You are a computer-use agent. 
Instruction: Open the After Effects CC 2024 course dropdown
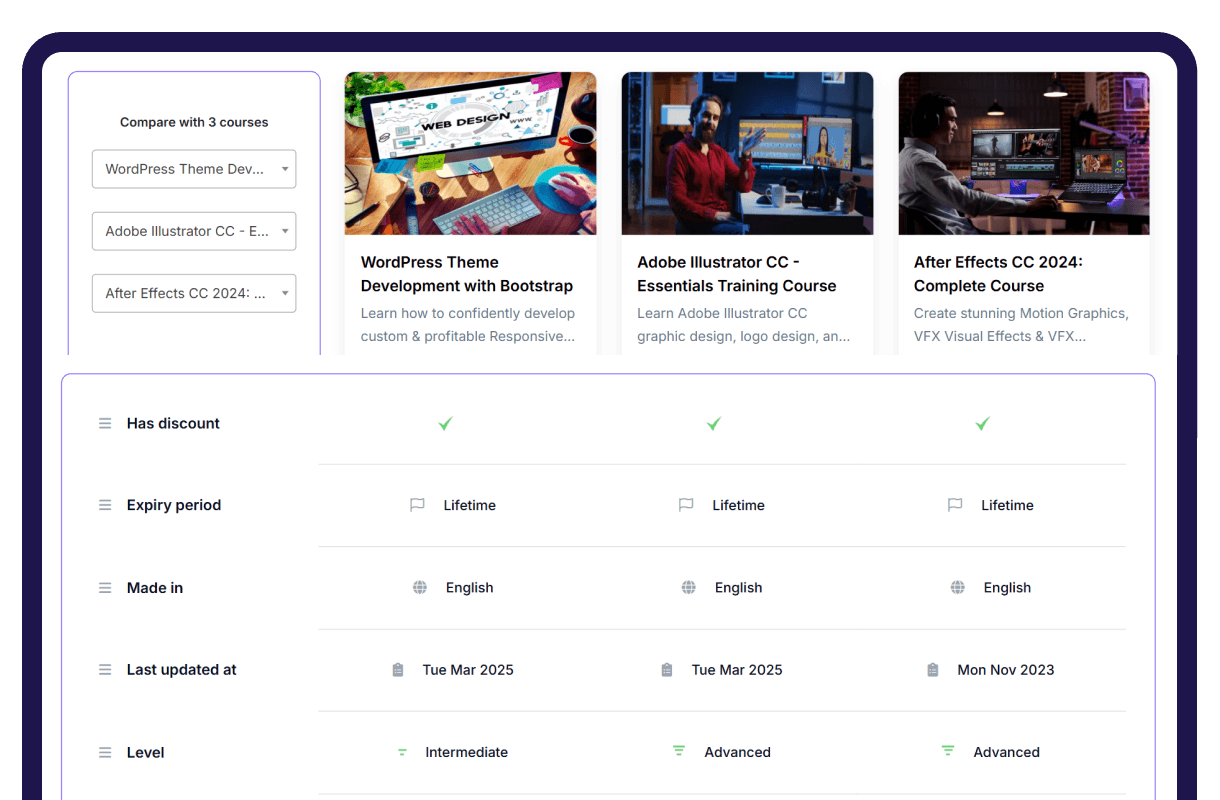[194, 293]
